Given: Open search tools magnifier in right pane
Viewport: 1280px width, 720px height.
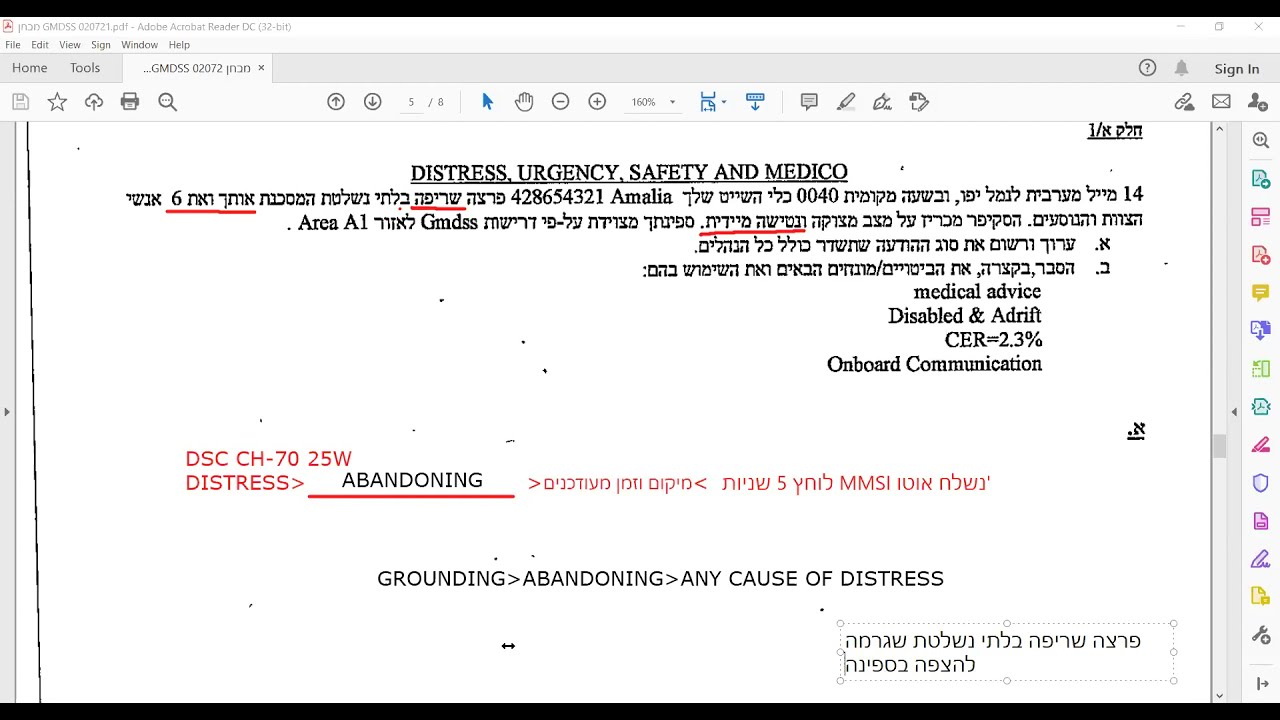Looking at the screenshot, I should (1261, 141).
